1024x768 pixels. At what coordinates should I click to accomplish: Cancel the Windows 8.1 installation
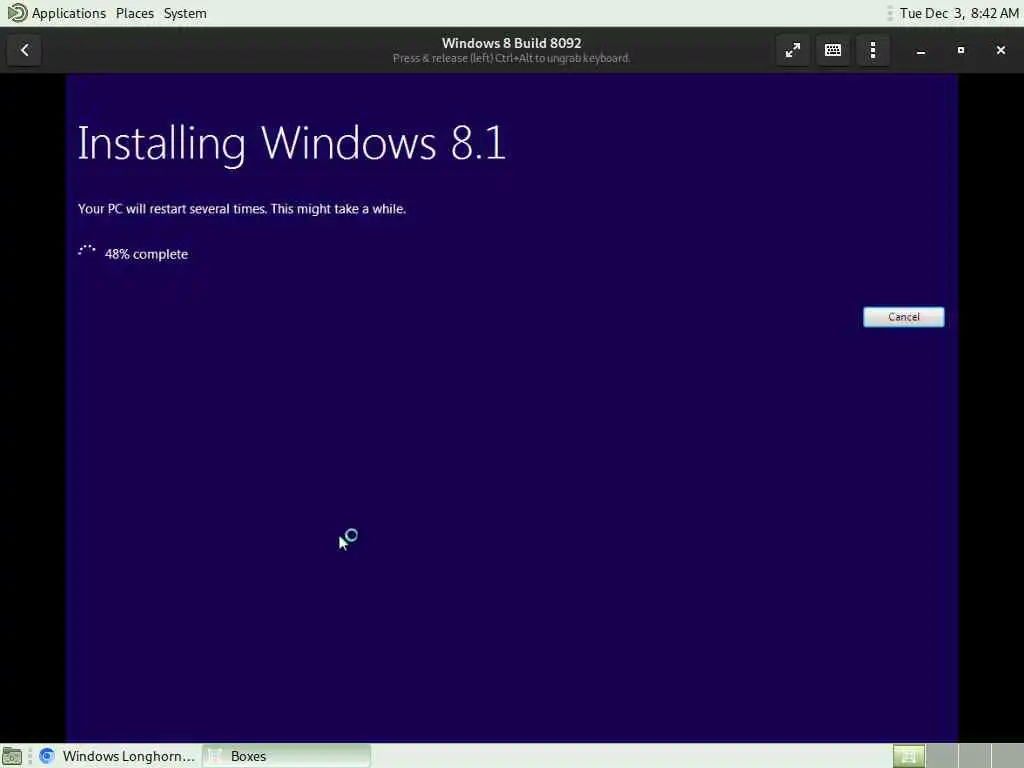[x=903, y=317]
